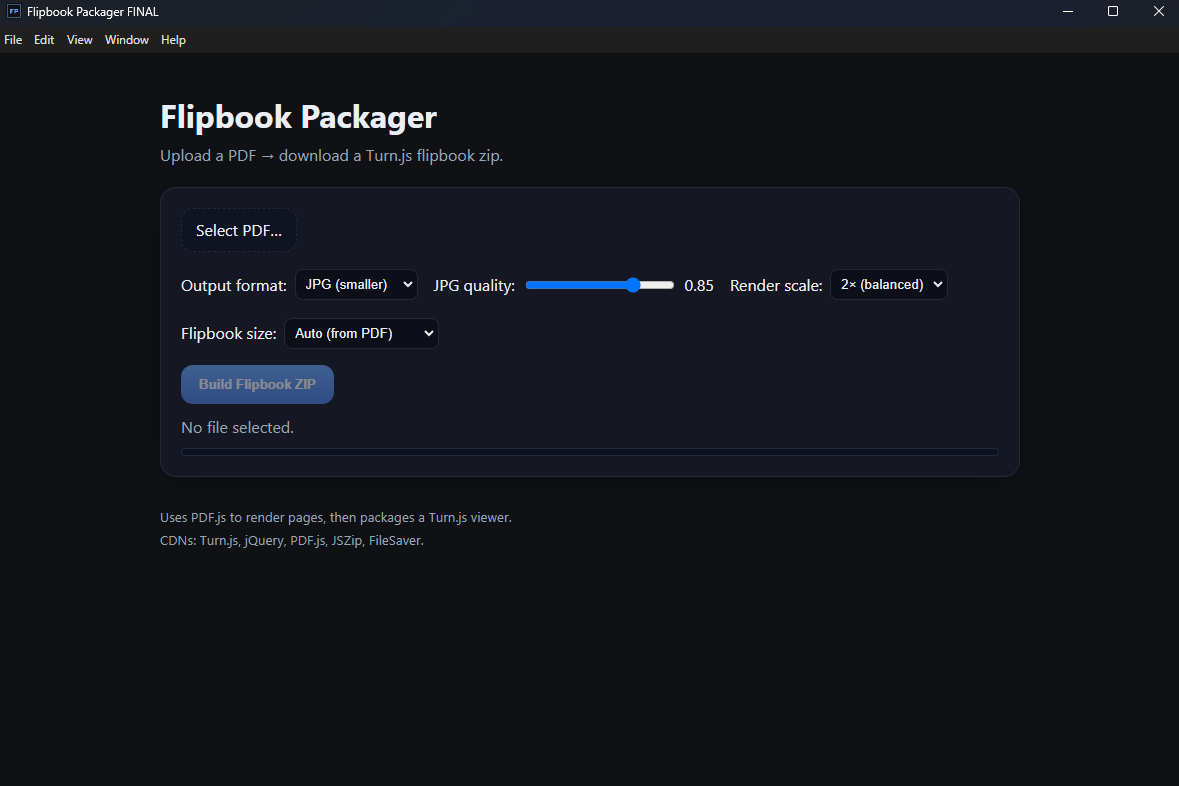Minimize the Flipbook Packager window
The height and width of the screenshot is (786, 1179).
pyautogui.click(x=1067, y=12)
